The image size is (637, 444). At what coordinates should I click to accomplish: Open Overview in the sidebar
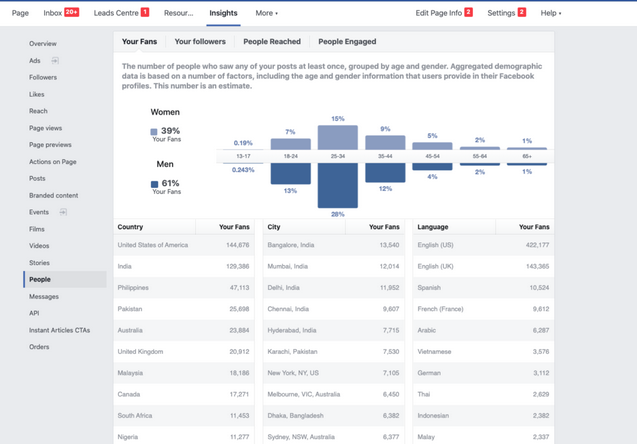[43, 43]
